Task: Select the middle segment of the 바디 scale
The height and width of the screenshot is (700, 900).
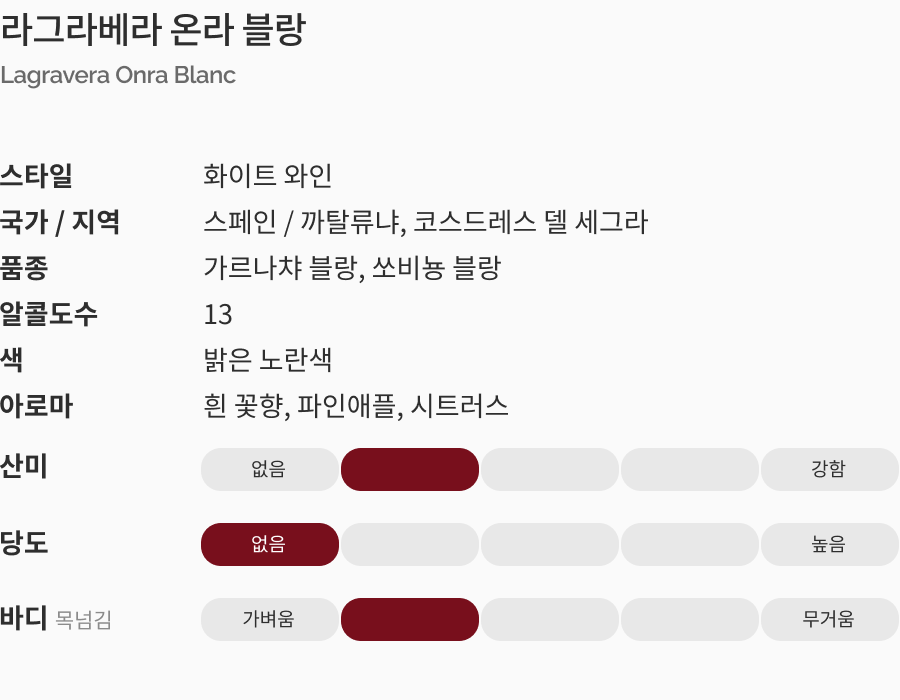Action: (x=550, y=620)
